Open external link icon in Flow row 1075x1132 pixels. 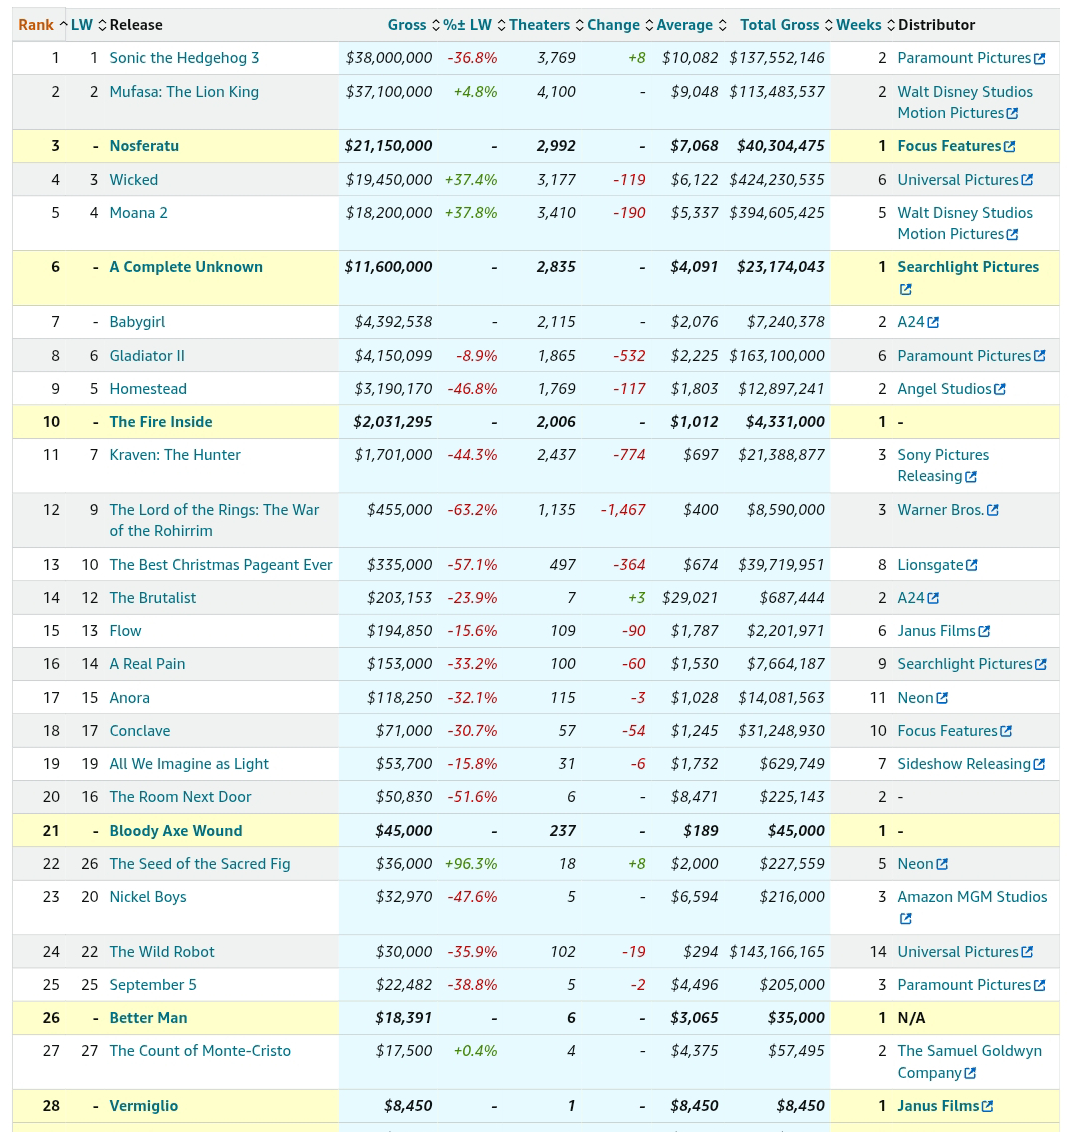point(984,632)
